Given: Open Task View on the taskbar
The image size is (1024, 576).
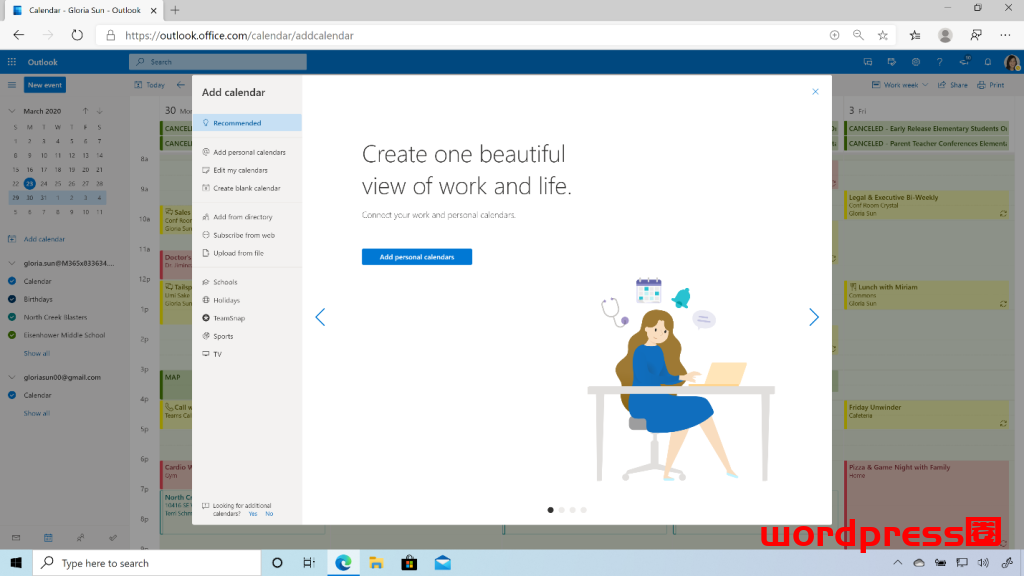Looking at the screenshot, I should click(x=310, y=563).
